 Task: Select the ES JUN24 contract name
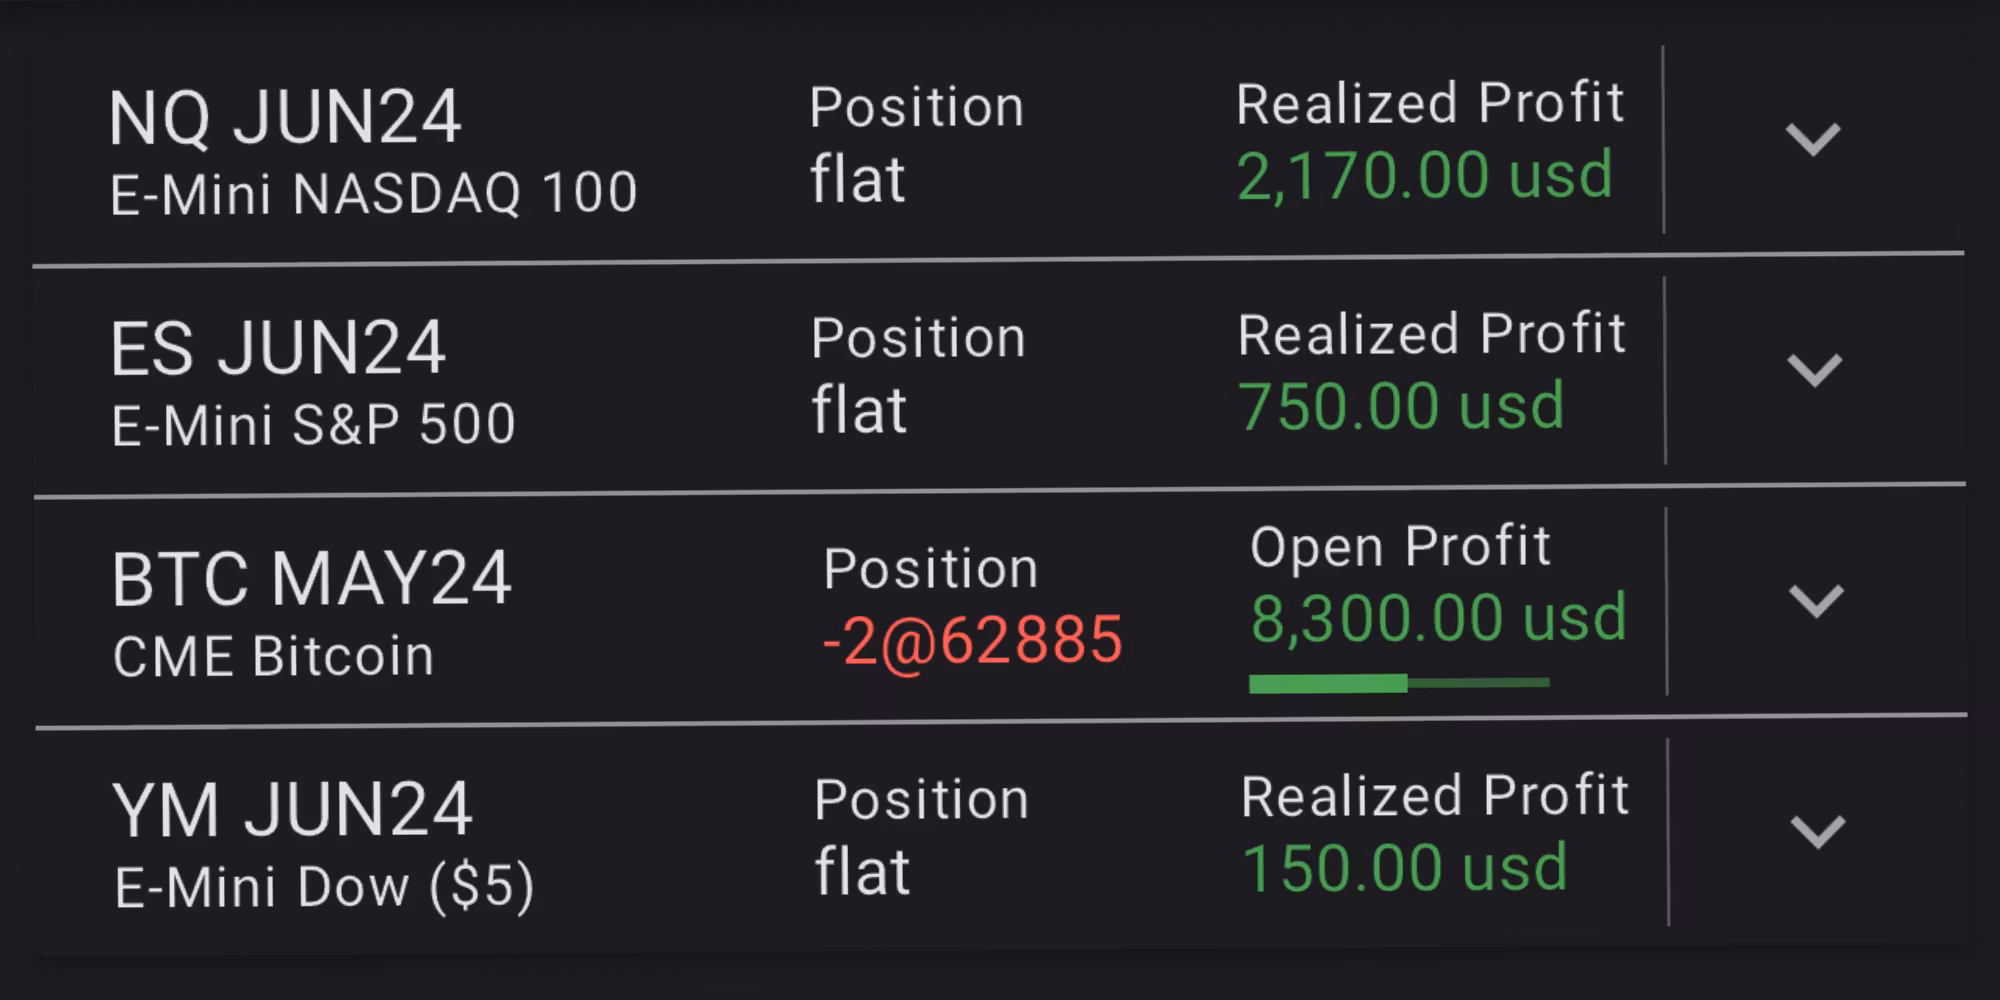pyautogui.click(x=278, y=349)
